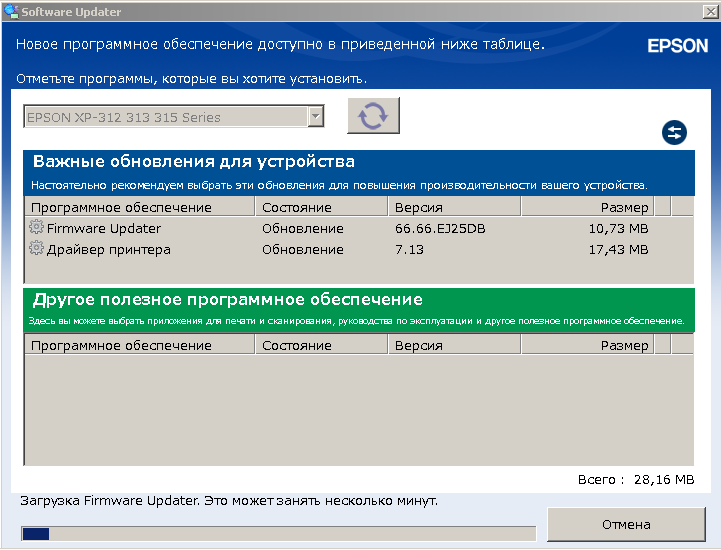The height and width of the screenshot is (550, 721).
Task: Click the refresh updates arrows button
Action: (x=373, y=115)
